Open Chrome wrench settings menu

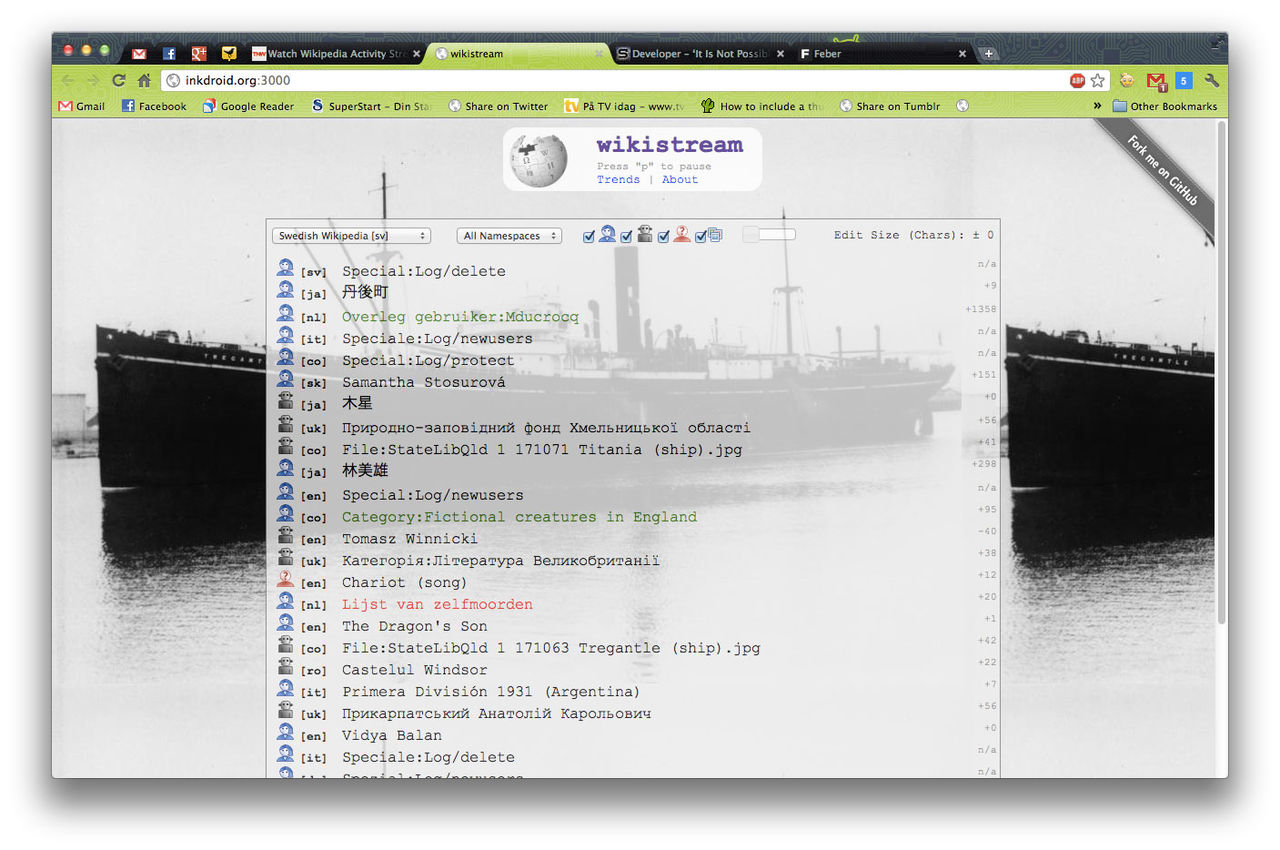1212,81
